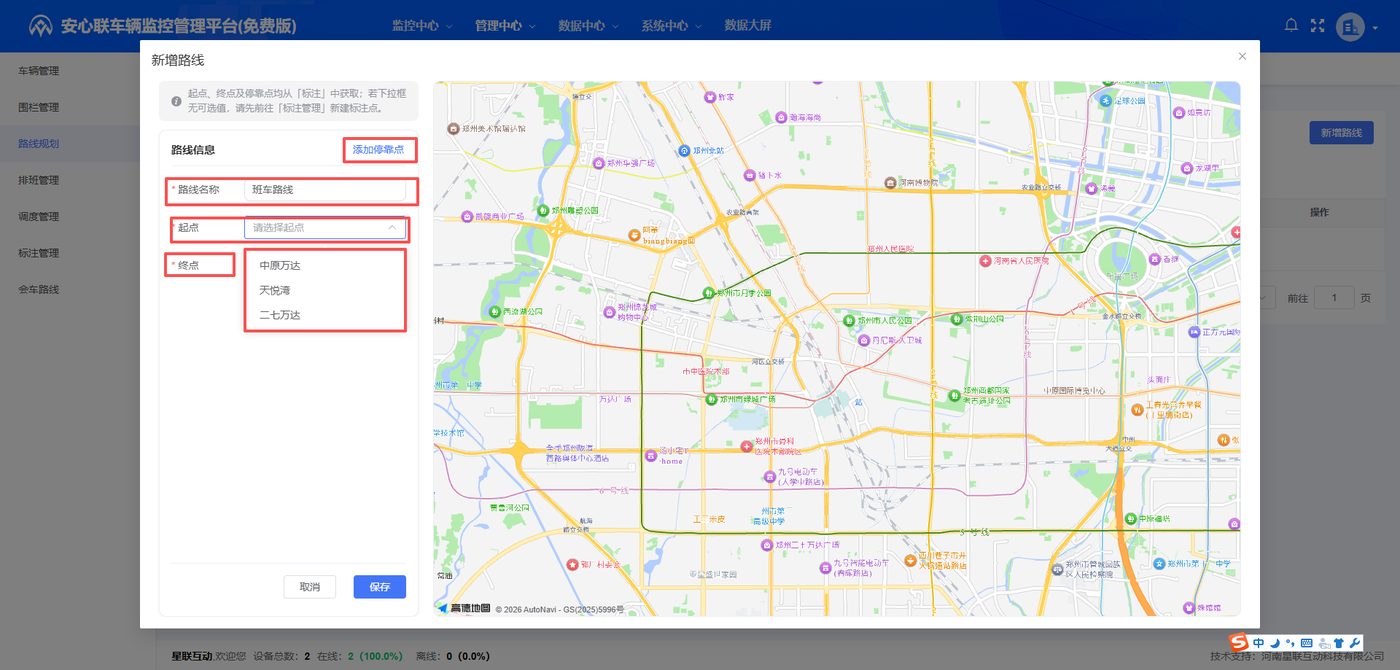Open the 管理中心 menu

pyautogui.click(x=505, y=26)
